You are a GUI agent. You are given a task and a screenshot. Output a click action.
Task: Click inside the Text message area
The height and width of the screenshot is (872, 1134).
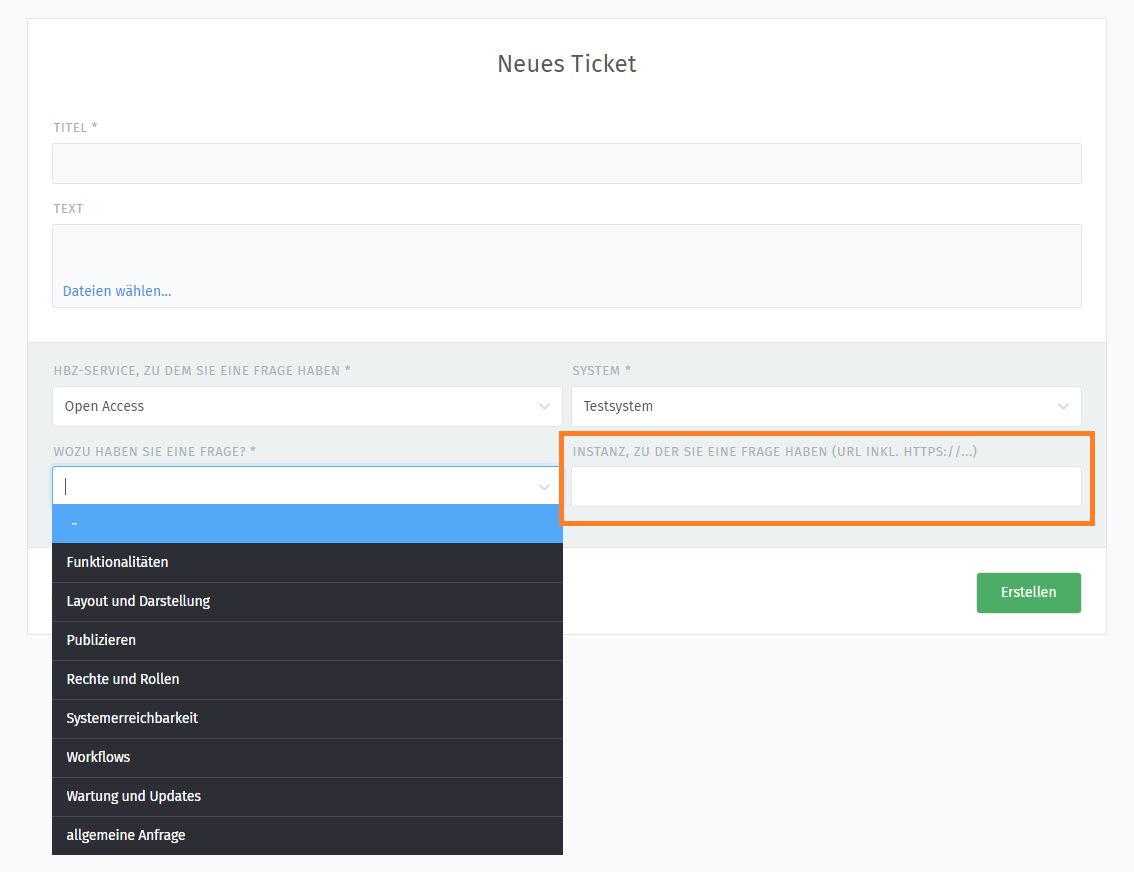[x=566, y=250]
